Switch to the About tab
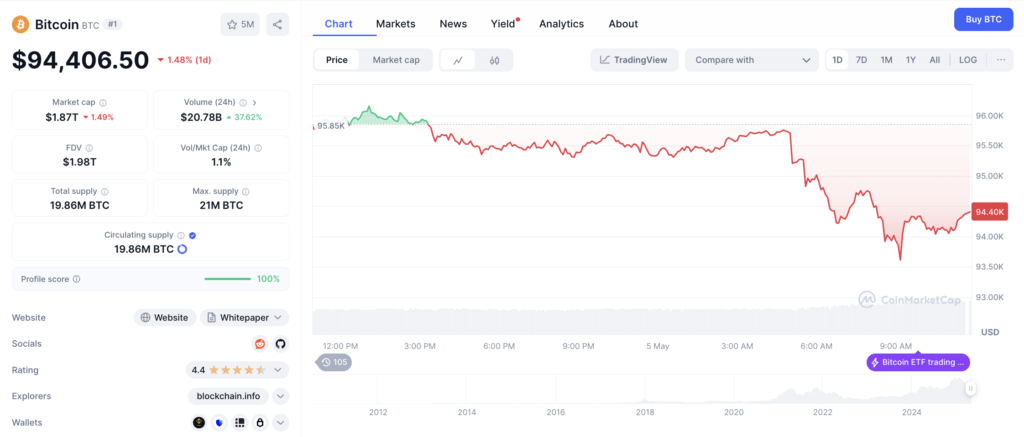Image resolution: width=1024 pixels, height=437 pixels. [623, 24]
